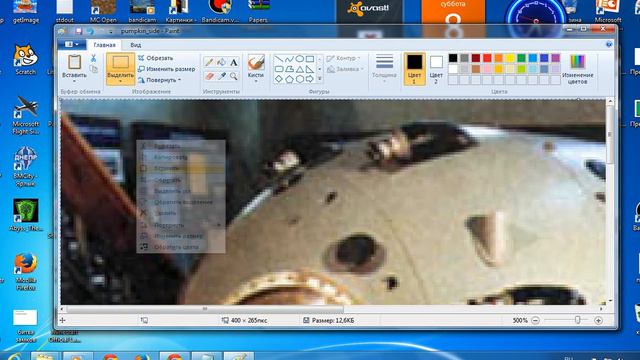Screen dimensions: 640x360
Task: Choose the Curve shape
Action: (x=289, y=59)
